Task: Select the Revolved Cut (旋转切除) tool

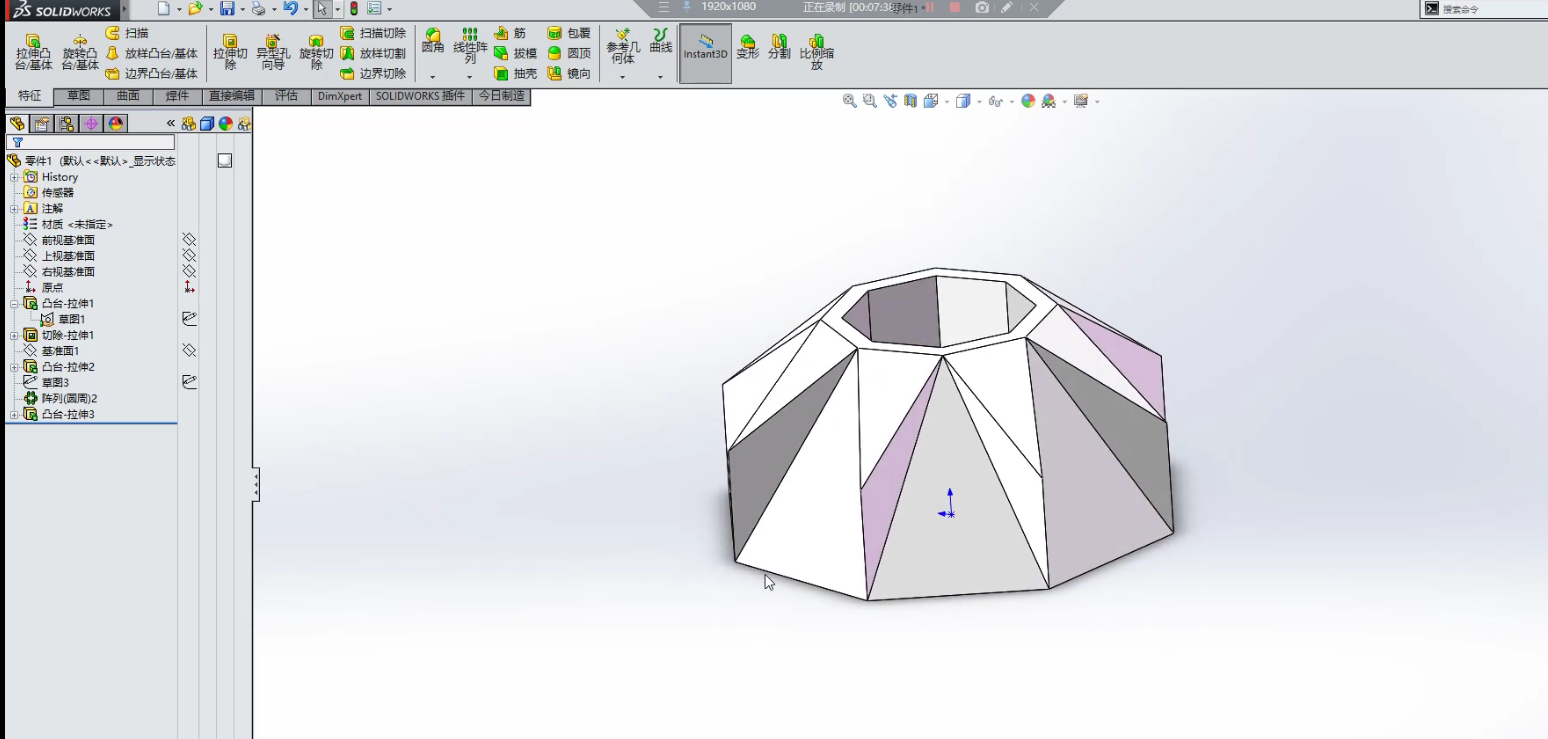Action: click(x=316, y=52)
